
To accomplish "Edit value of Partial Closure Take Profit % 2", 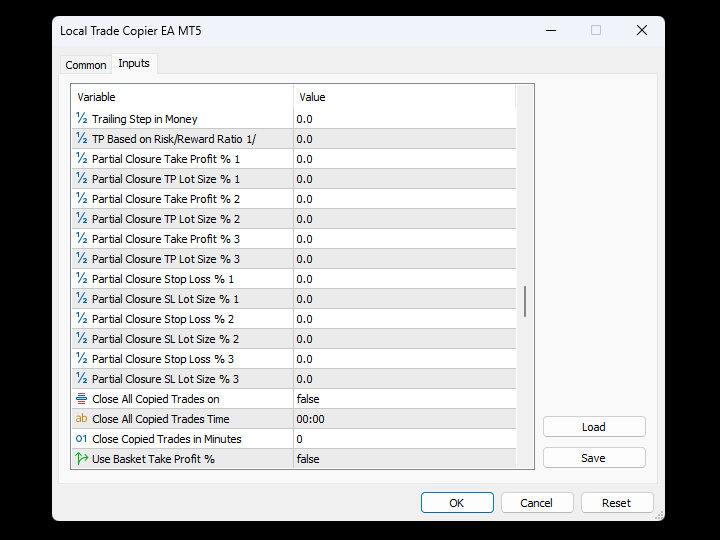I will point(405,199).
